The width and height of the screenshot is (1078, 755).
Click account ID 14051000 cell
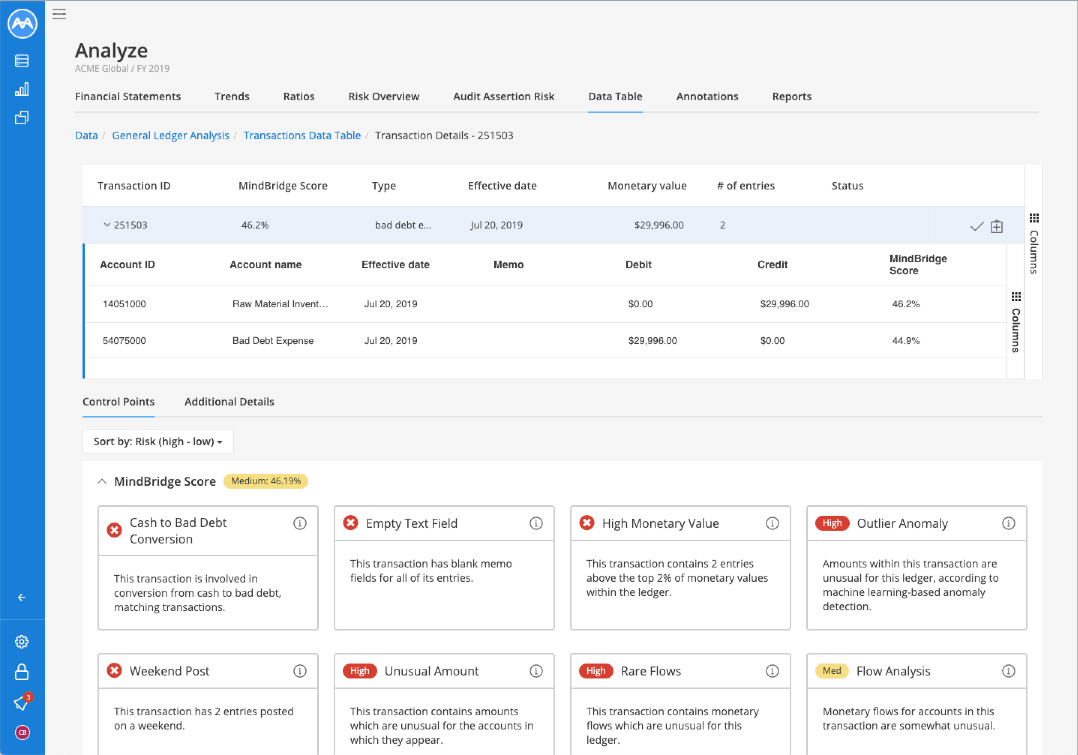coord(124,304)
